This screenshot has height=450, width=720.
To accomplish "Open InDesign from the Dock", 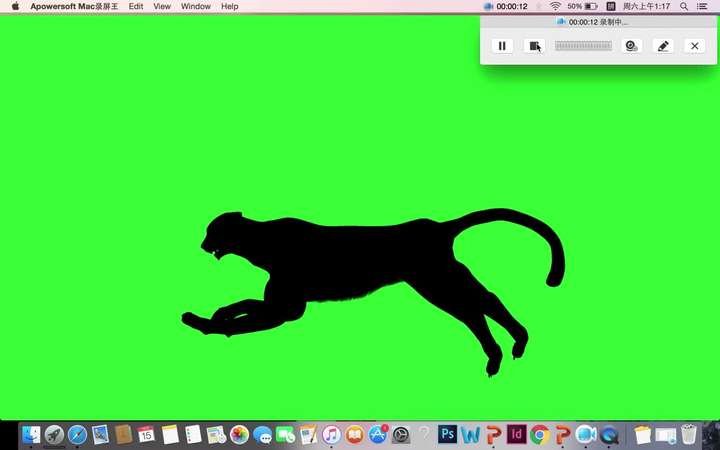I will coord(517,434).
